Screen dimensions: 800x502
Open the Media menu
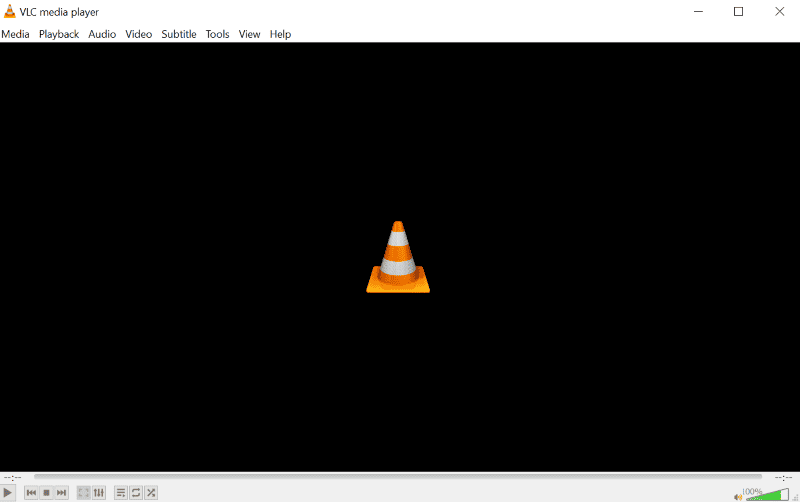point(15,34)
